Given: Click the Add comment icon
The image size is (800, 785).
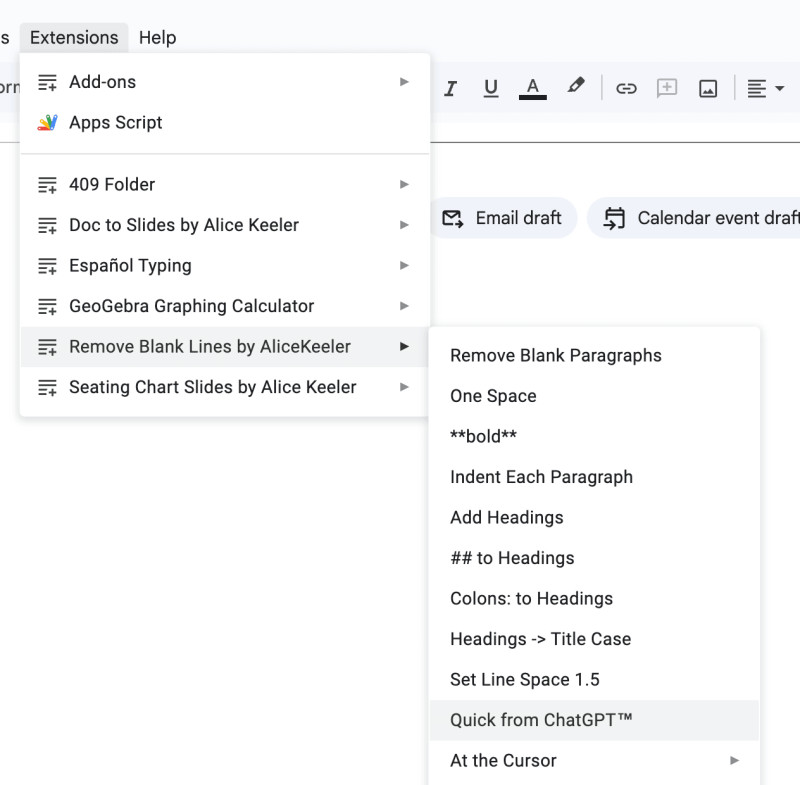Looking at the screenshot, I should click(x=667, y=88).
